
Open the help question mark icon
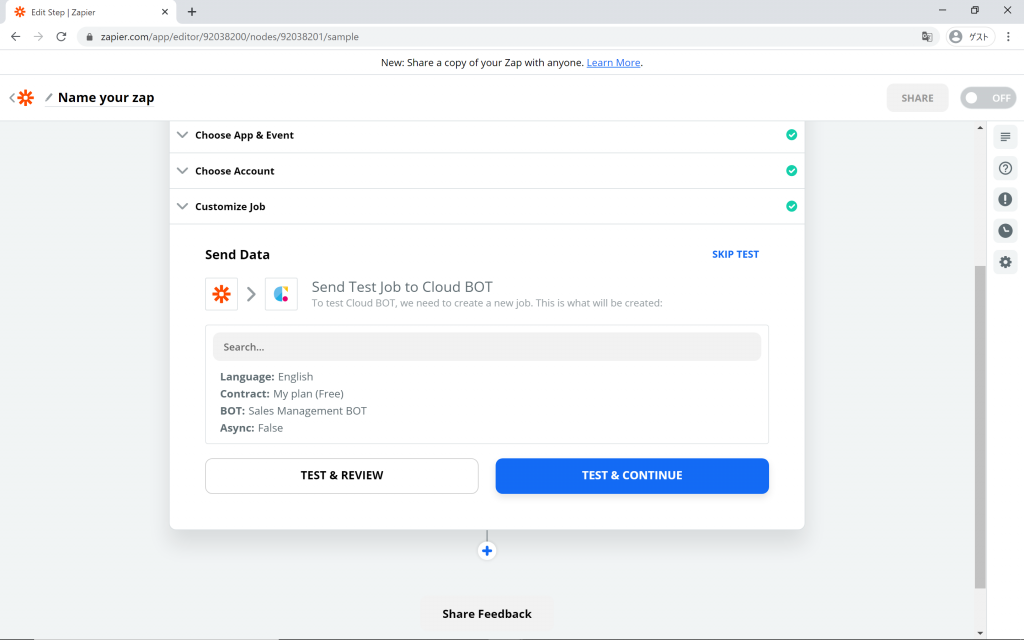(x=1005, y=168)
